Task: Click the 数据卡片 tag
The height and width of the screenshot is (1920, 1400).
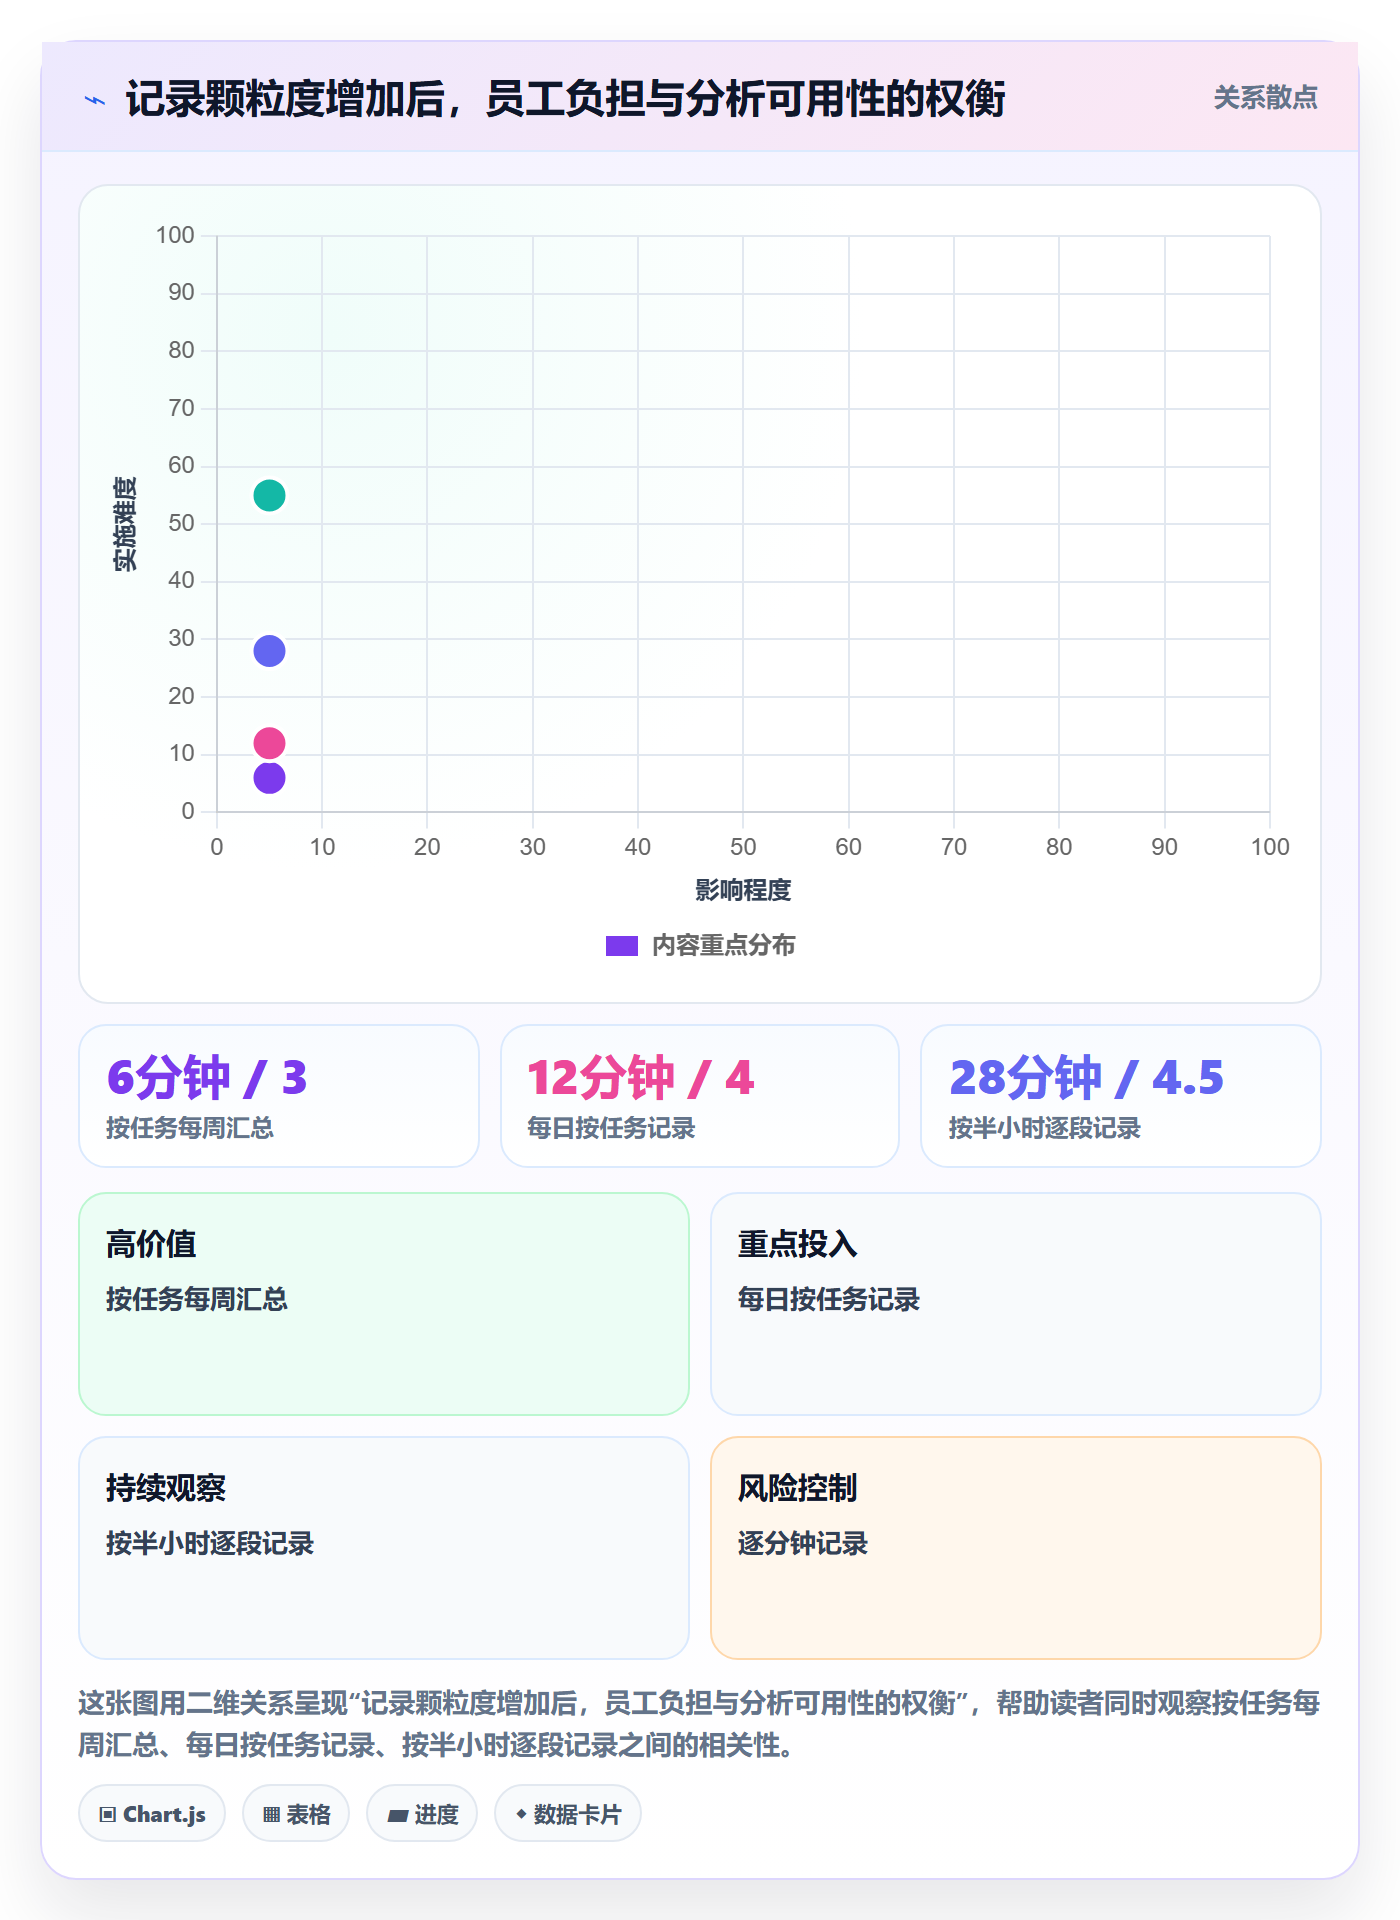Action: click(x=568, y=1814)
